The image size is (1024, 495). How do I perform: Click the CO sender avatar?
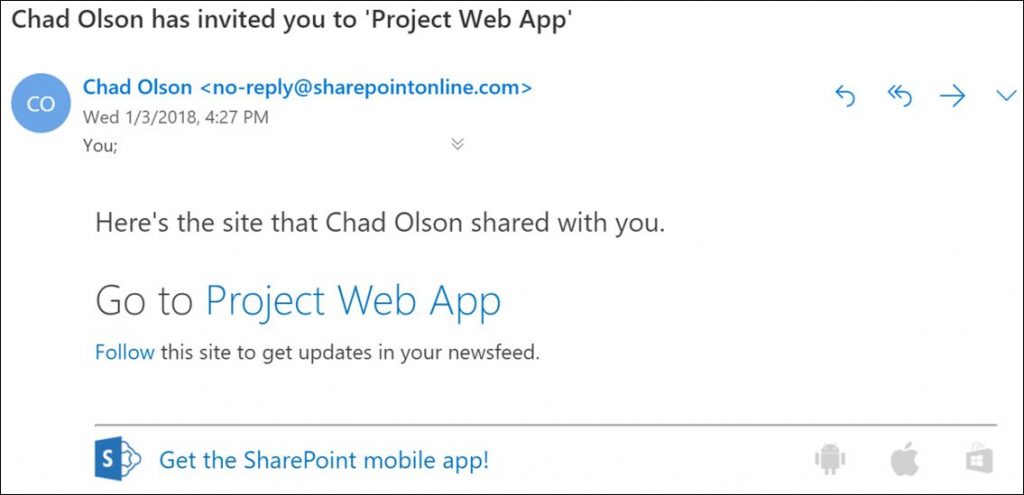coord(40,103)
